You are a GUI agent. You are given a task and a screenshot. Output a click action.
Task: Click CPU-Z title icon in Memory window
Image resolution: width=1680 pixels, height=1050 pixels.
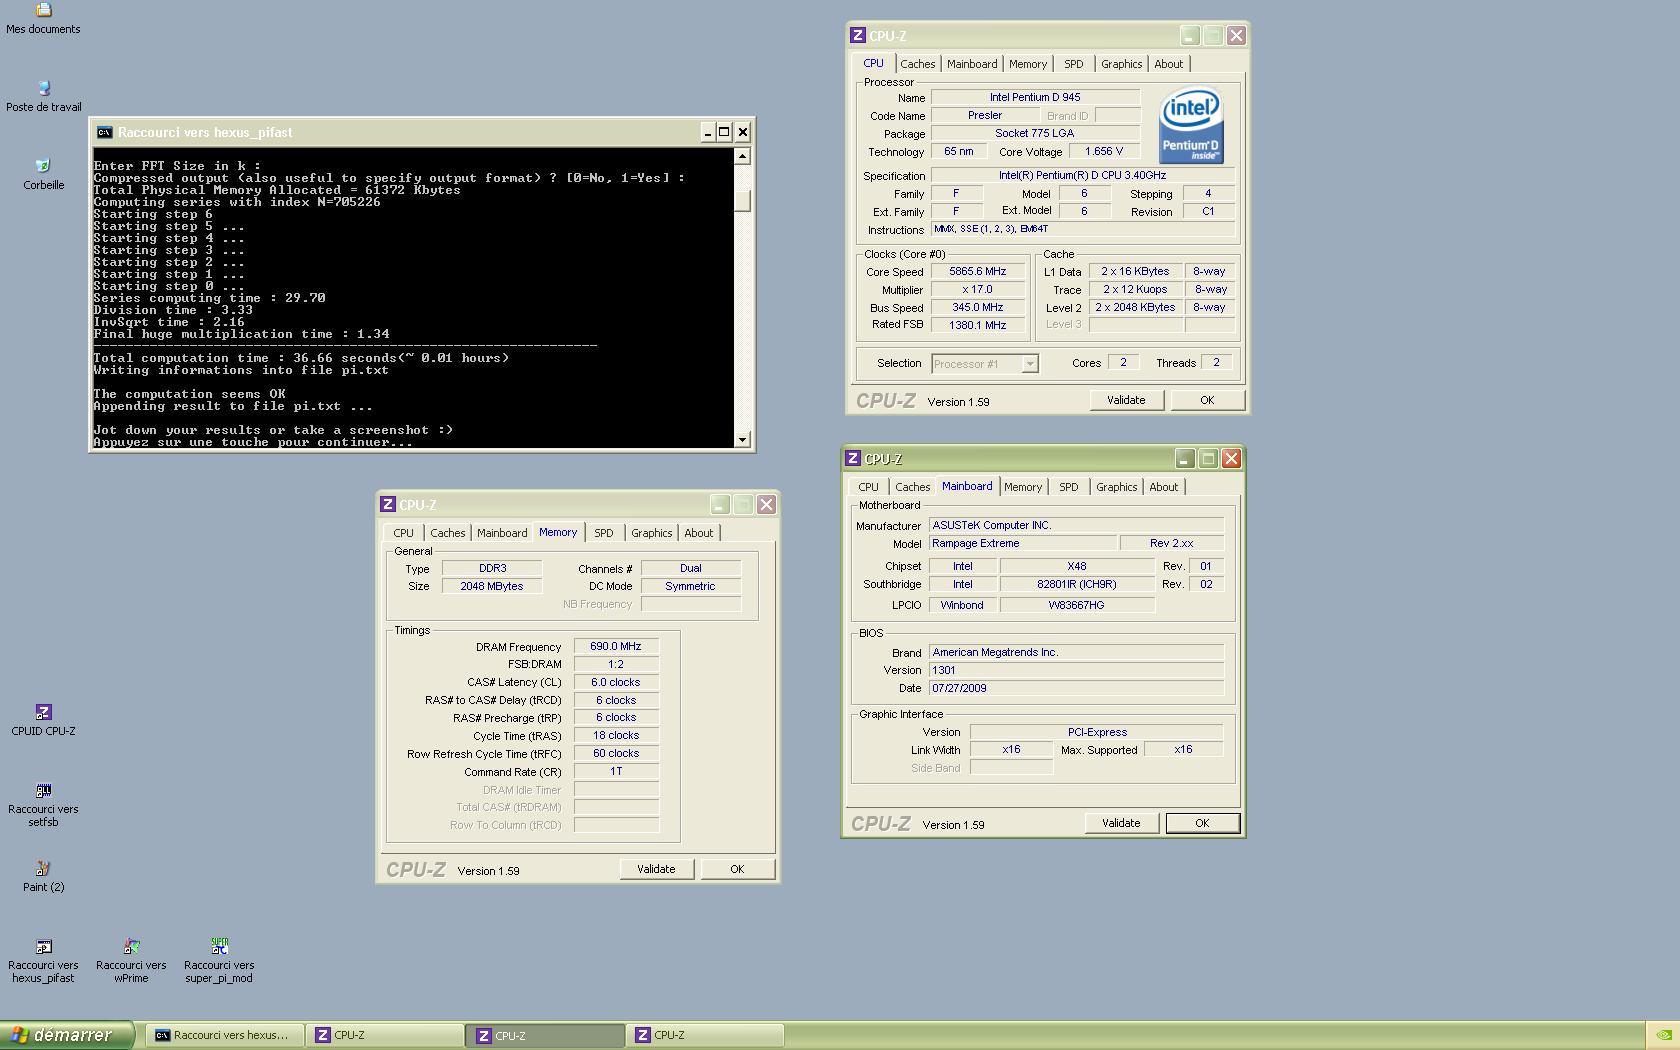click(x=388, y=505)
